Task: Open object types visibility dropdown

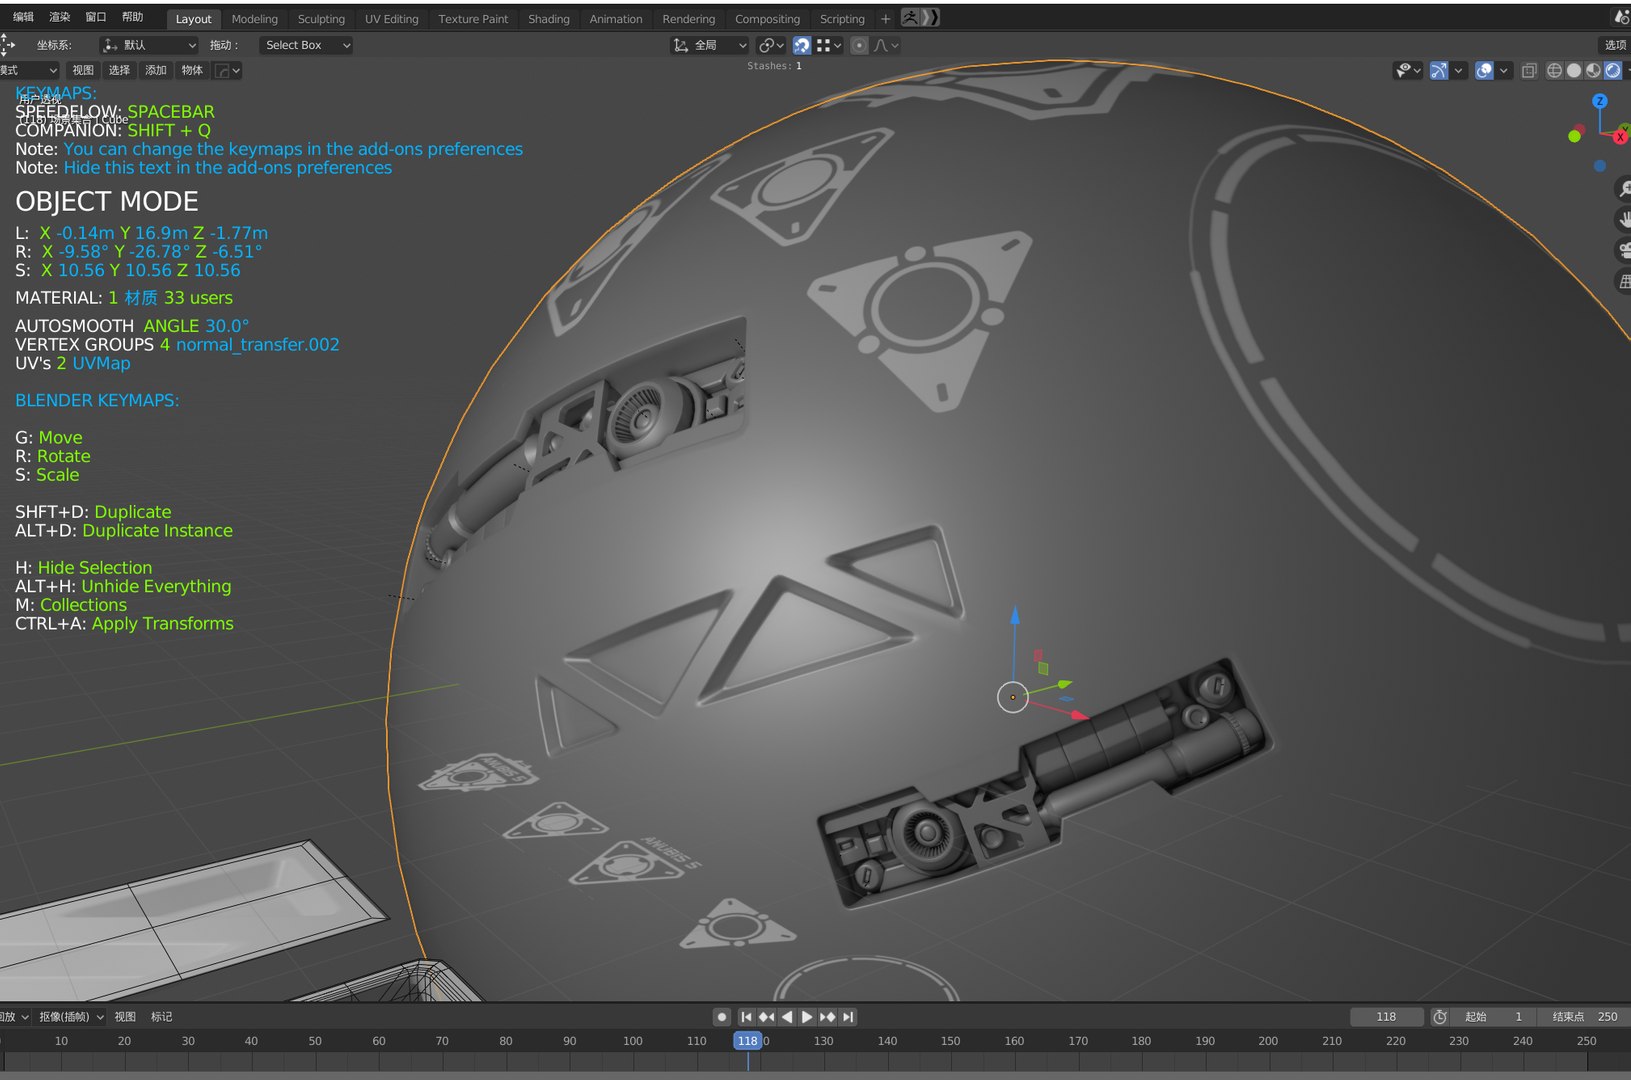Action: pos(1408,70)
